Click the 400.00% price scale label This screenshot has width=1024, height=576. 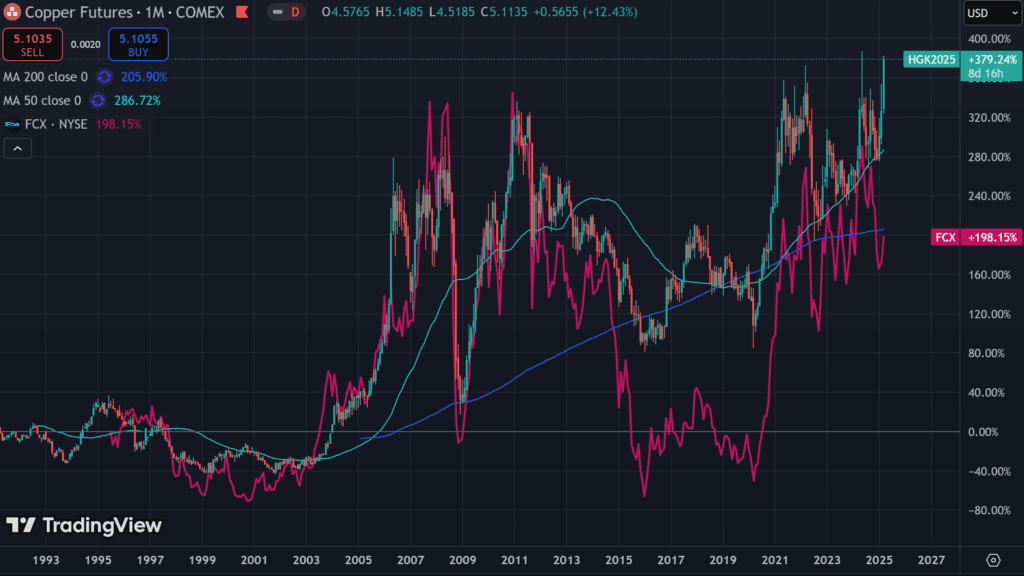989,39
